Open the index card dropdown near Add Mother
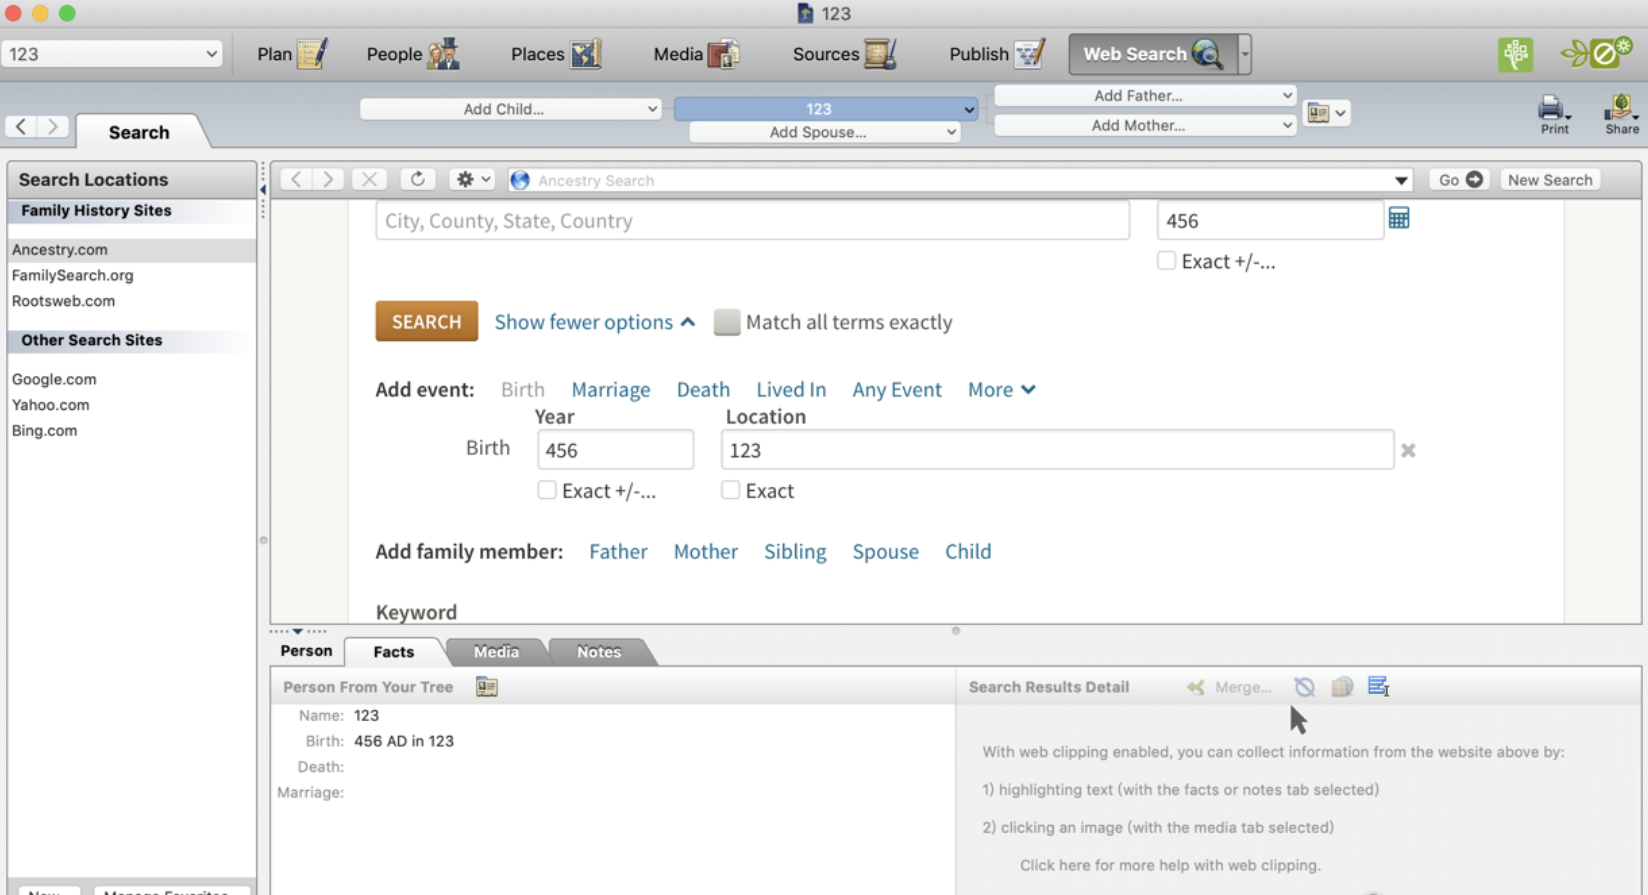This screenshot has height=895, width=1648. point(1327,113)
